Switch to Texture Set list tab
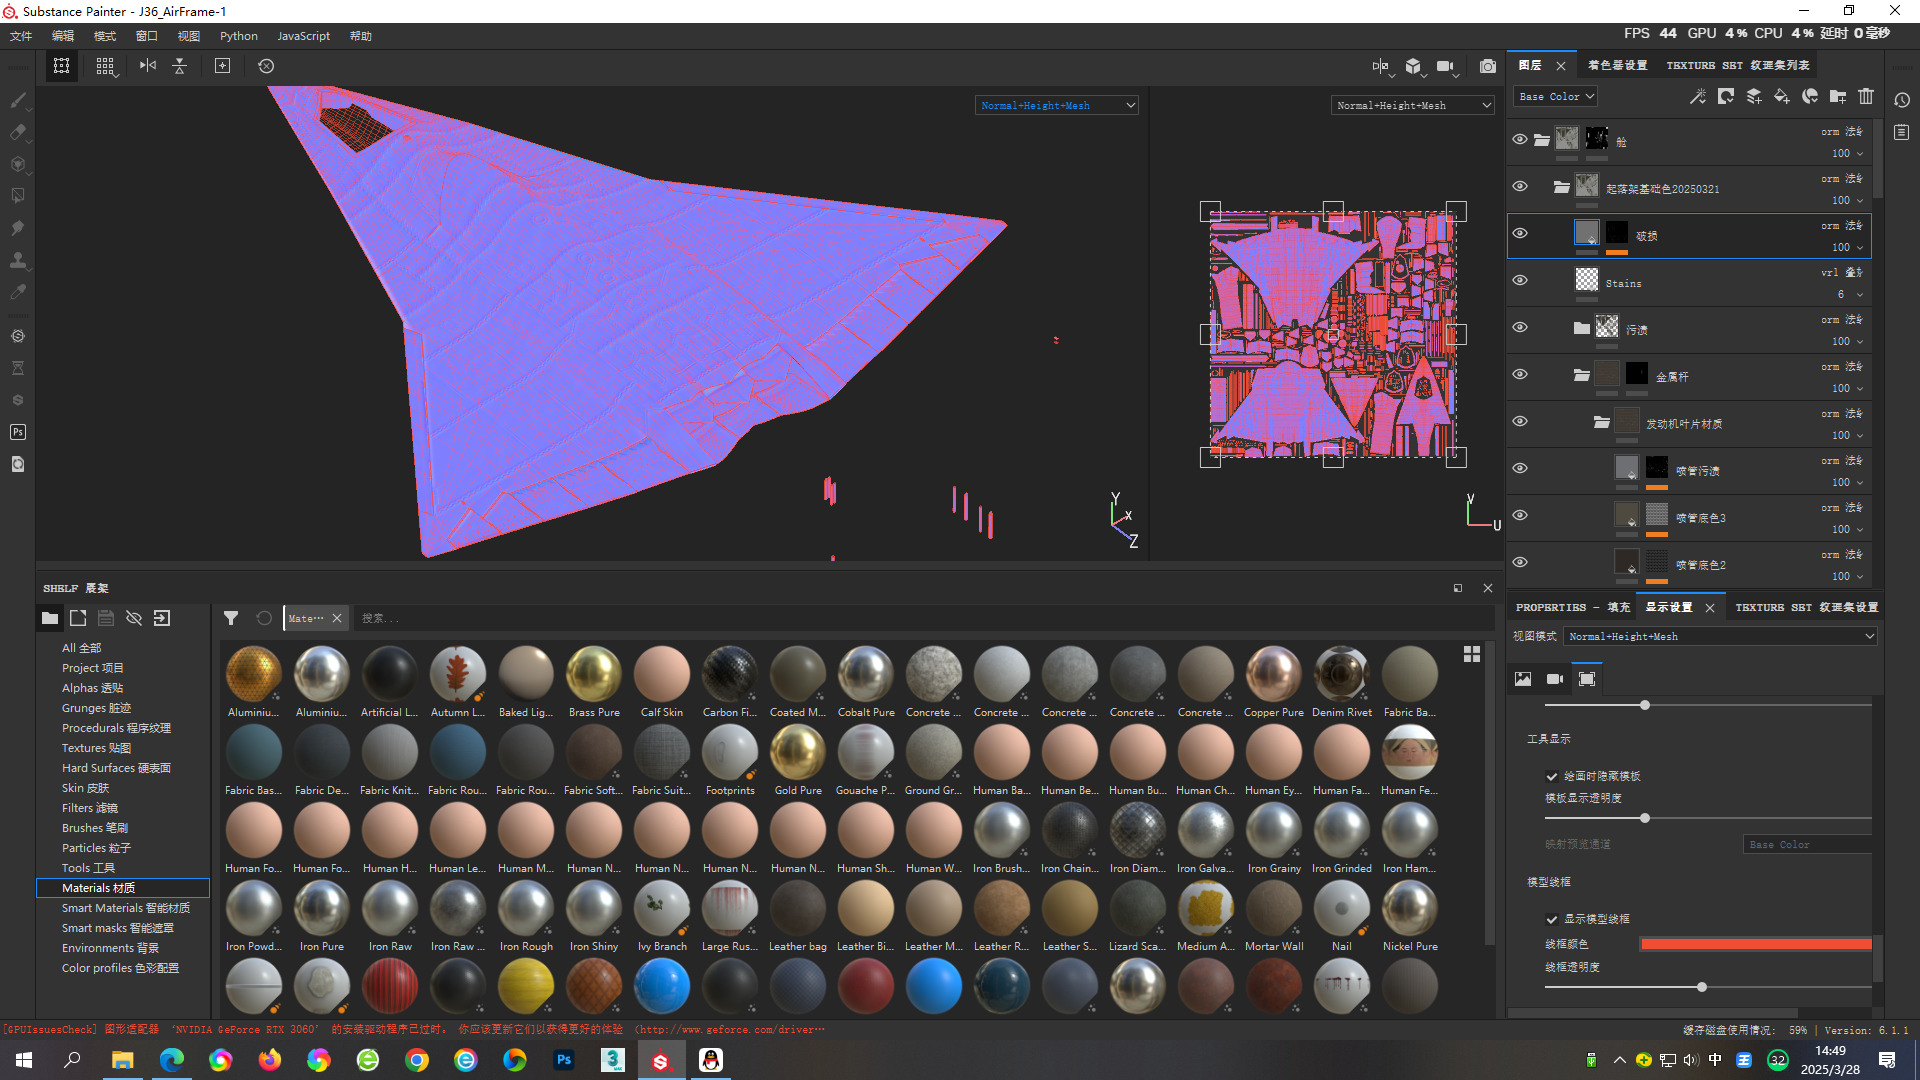 coord(1738,65)
